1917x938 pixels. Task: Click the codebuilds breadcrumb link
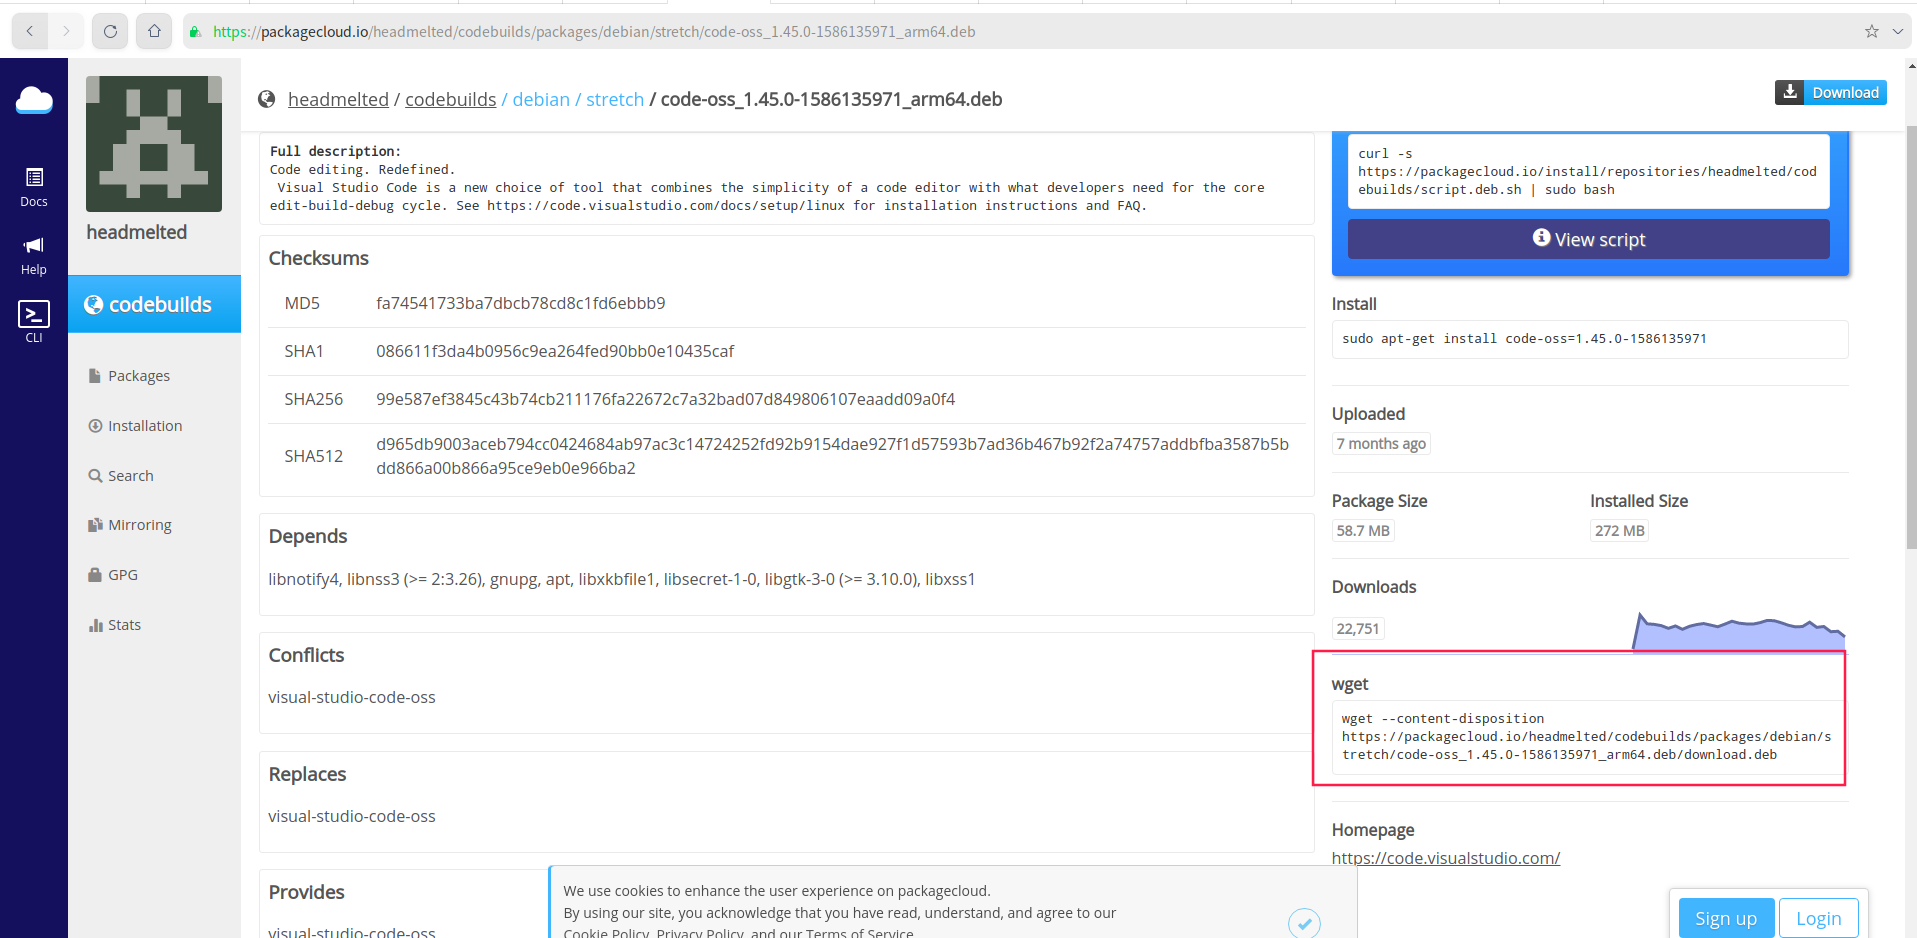(450, 99)
